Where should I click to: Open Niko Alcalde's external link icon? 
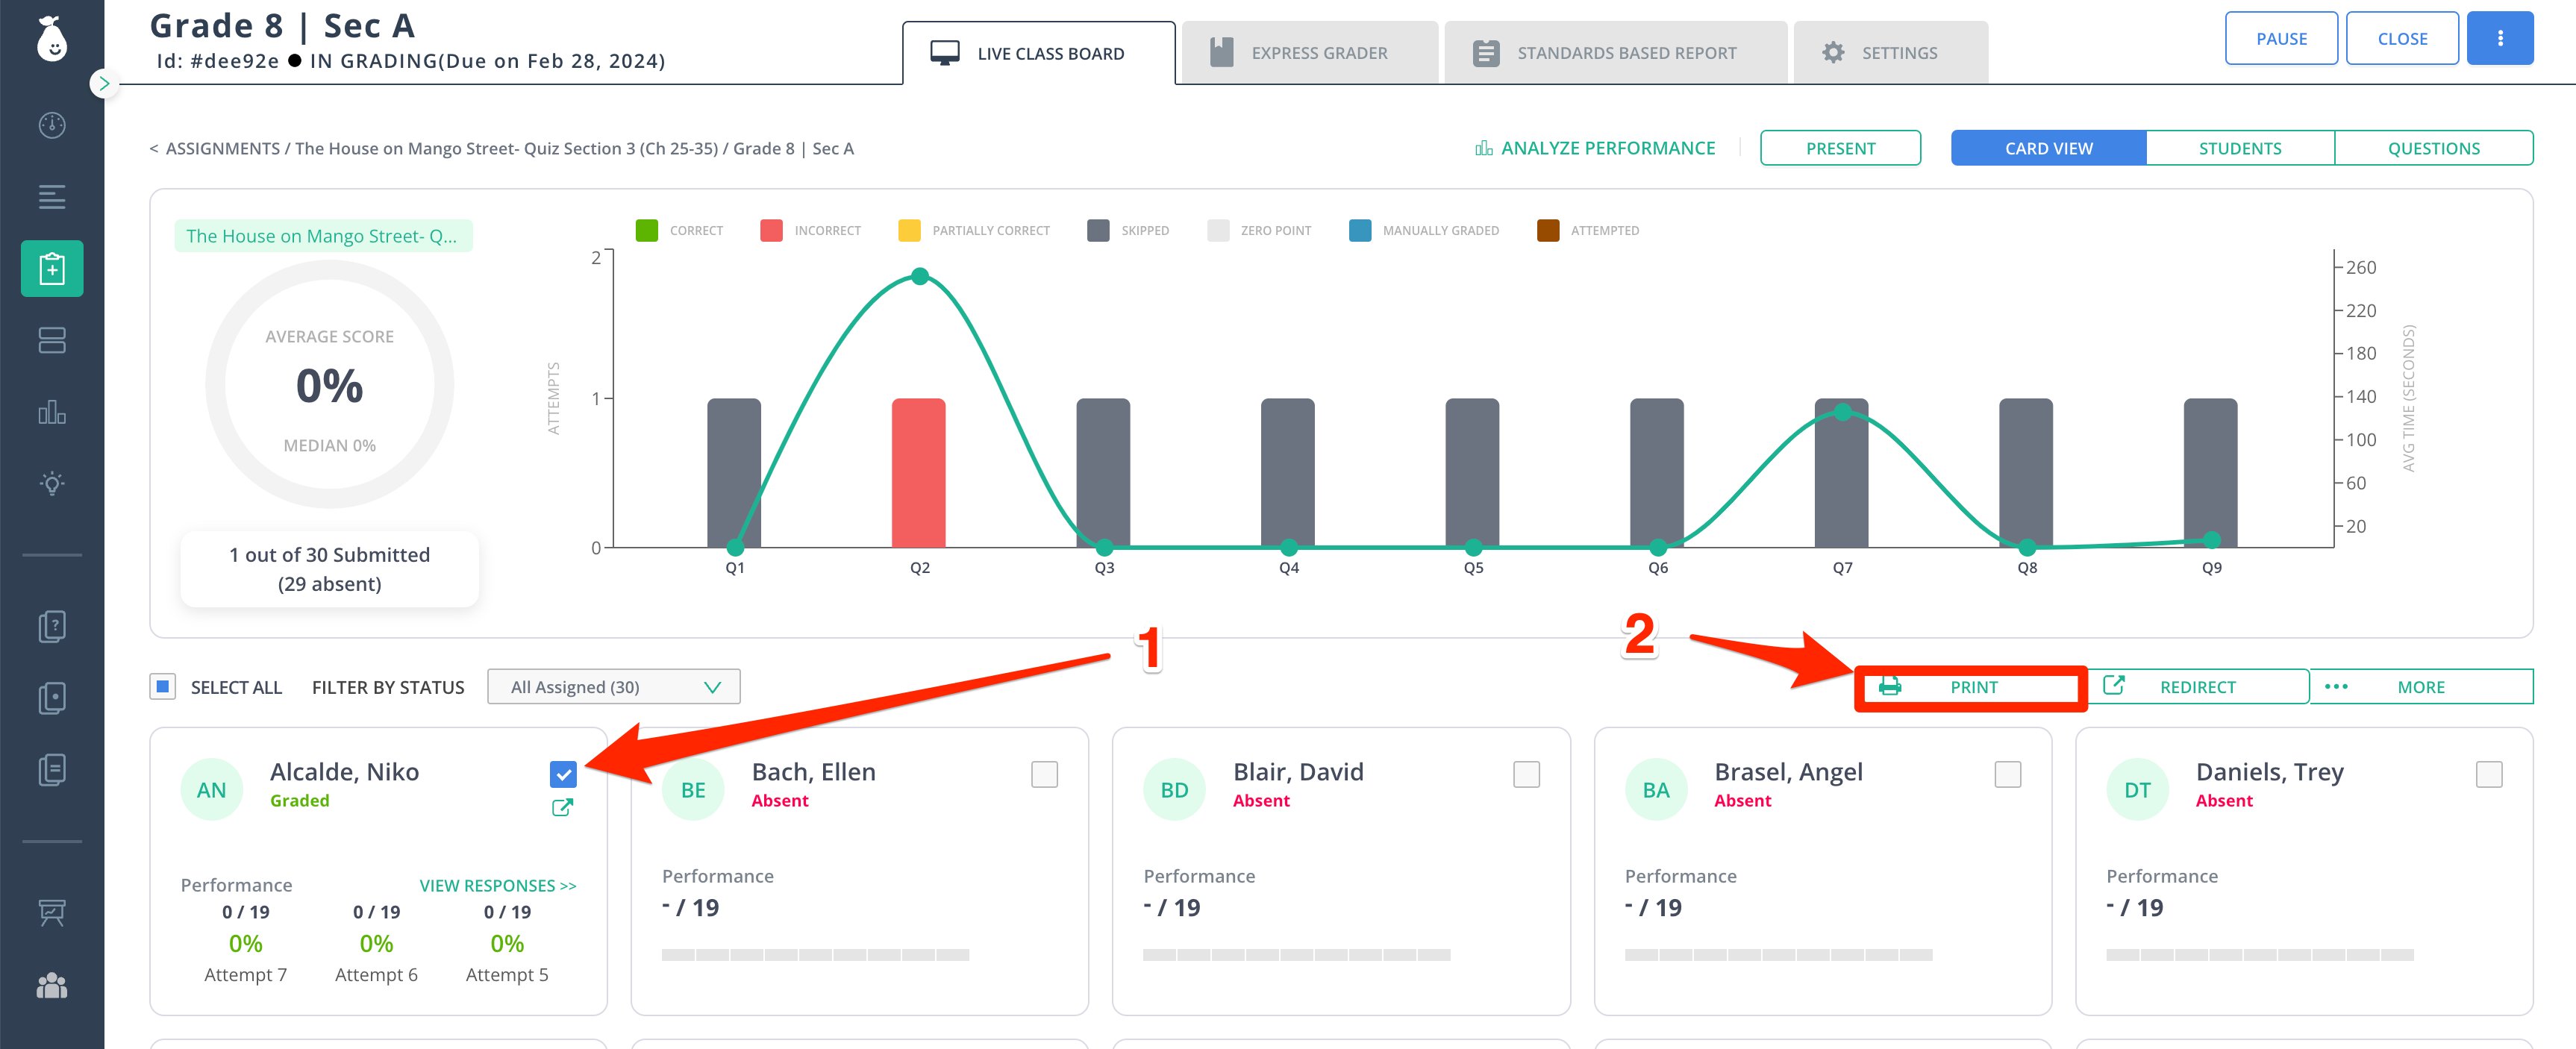pos(563,807)
